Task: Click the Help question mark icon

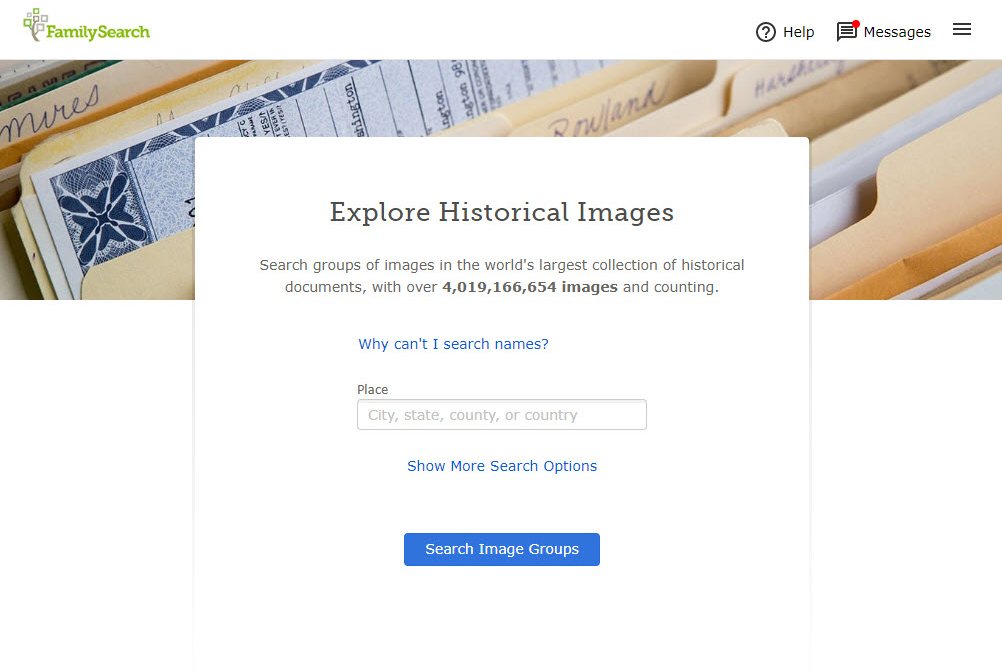Action: tap(766, 32)
